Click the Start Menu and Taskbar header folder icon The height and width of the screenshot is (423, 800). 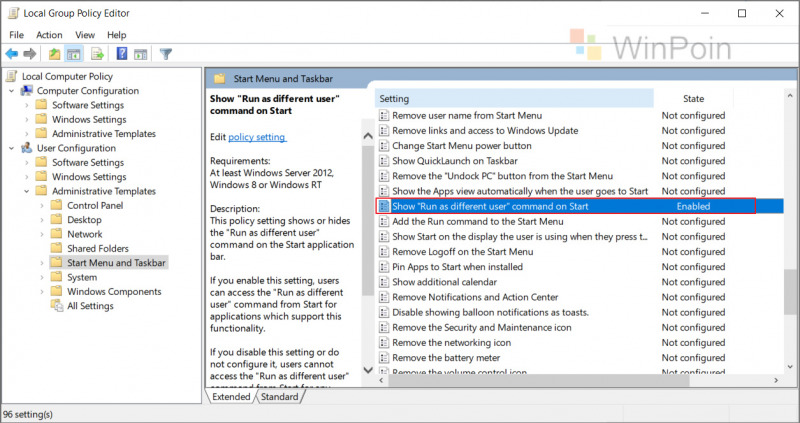click(x=220, y=79)
